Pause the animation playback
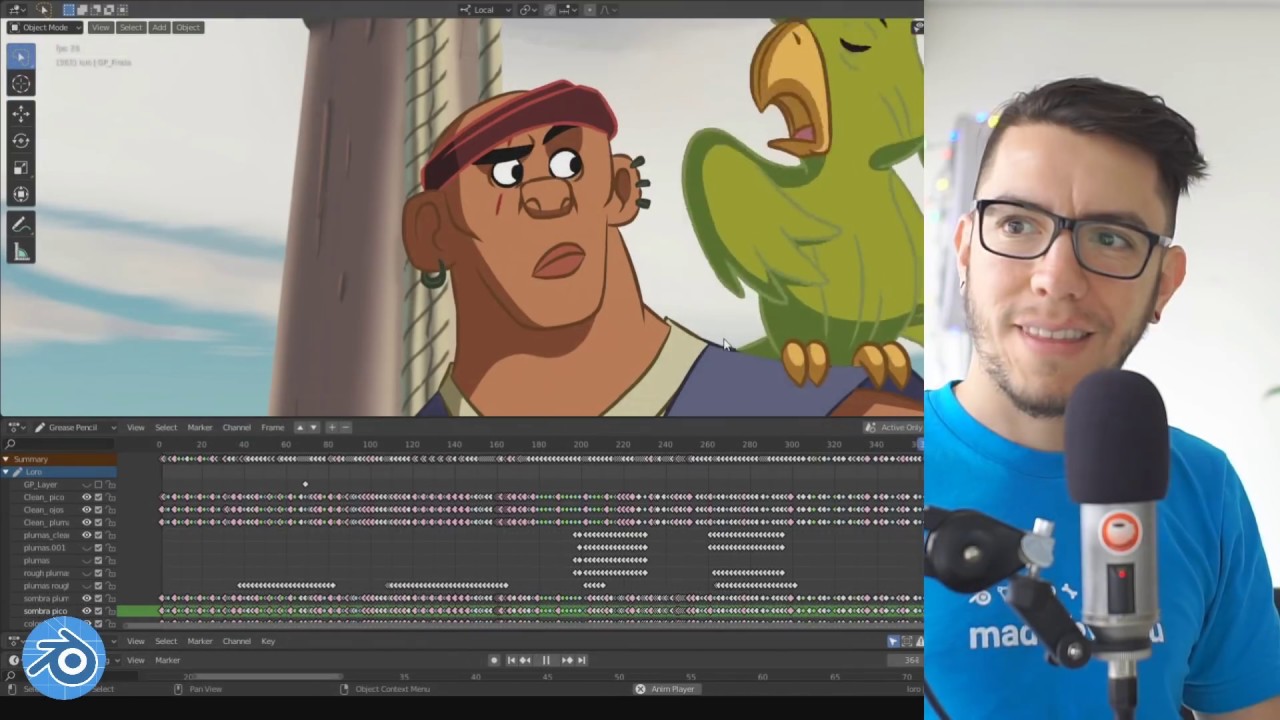The width and height of the screenshot is (1280, 720). (x=546, y=660)
